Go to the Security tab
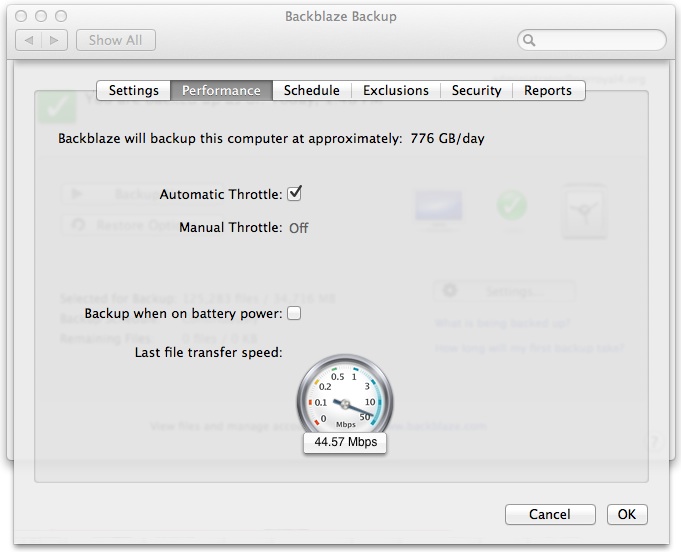The width and height of the screenshot is (681, 552). (476, 90)
